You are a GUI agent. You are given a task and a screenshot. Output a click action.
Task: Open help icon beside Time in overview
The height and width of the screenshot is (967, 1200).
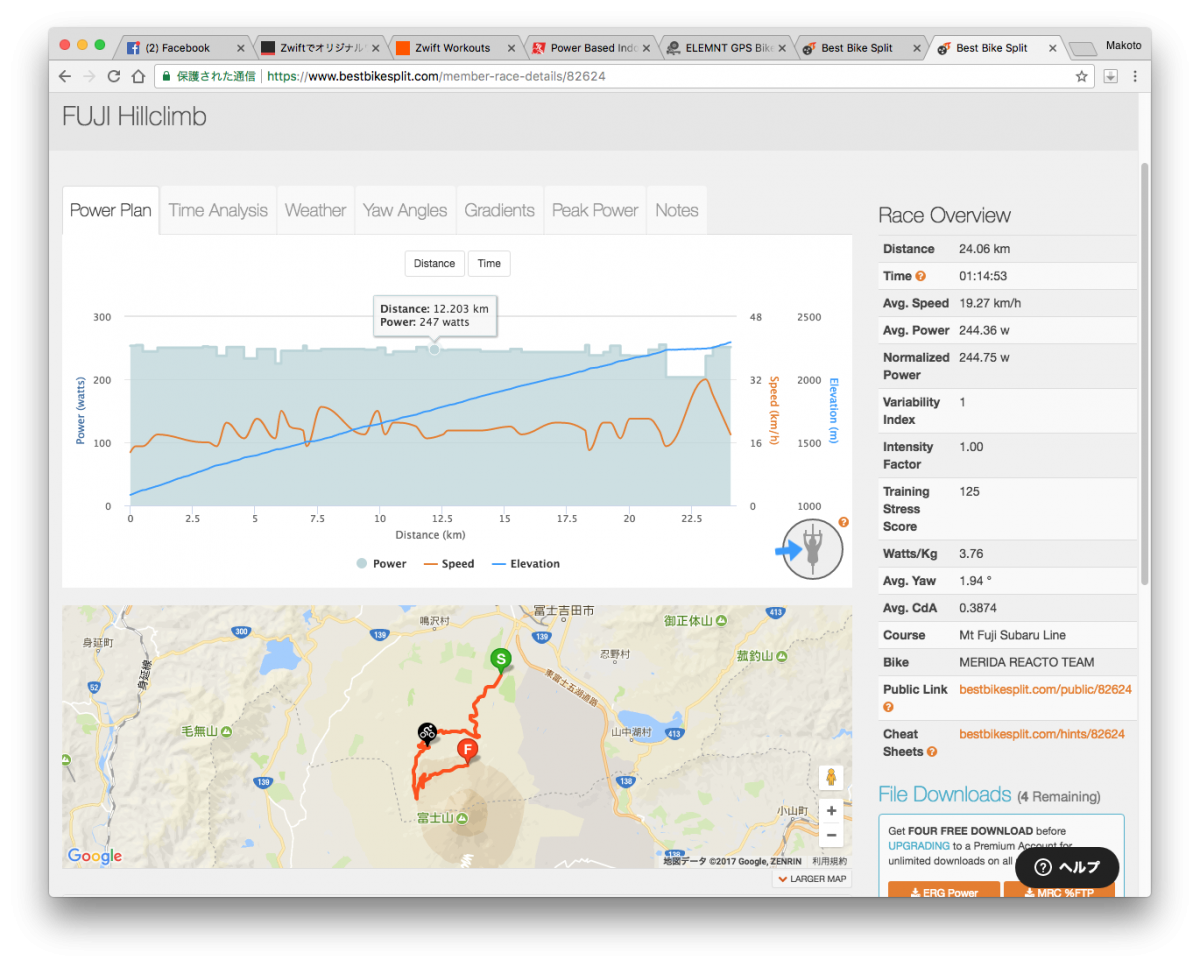click(920, 276)
